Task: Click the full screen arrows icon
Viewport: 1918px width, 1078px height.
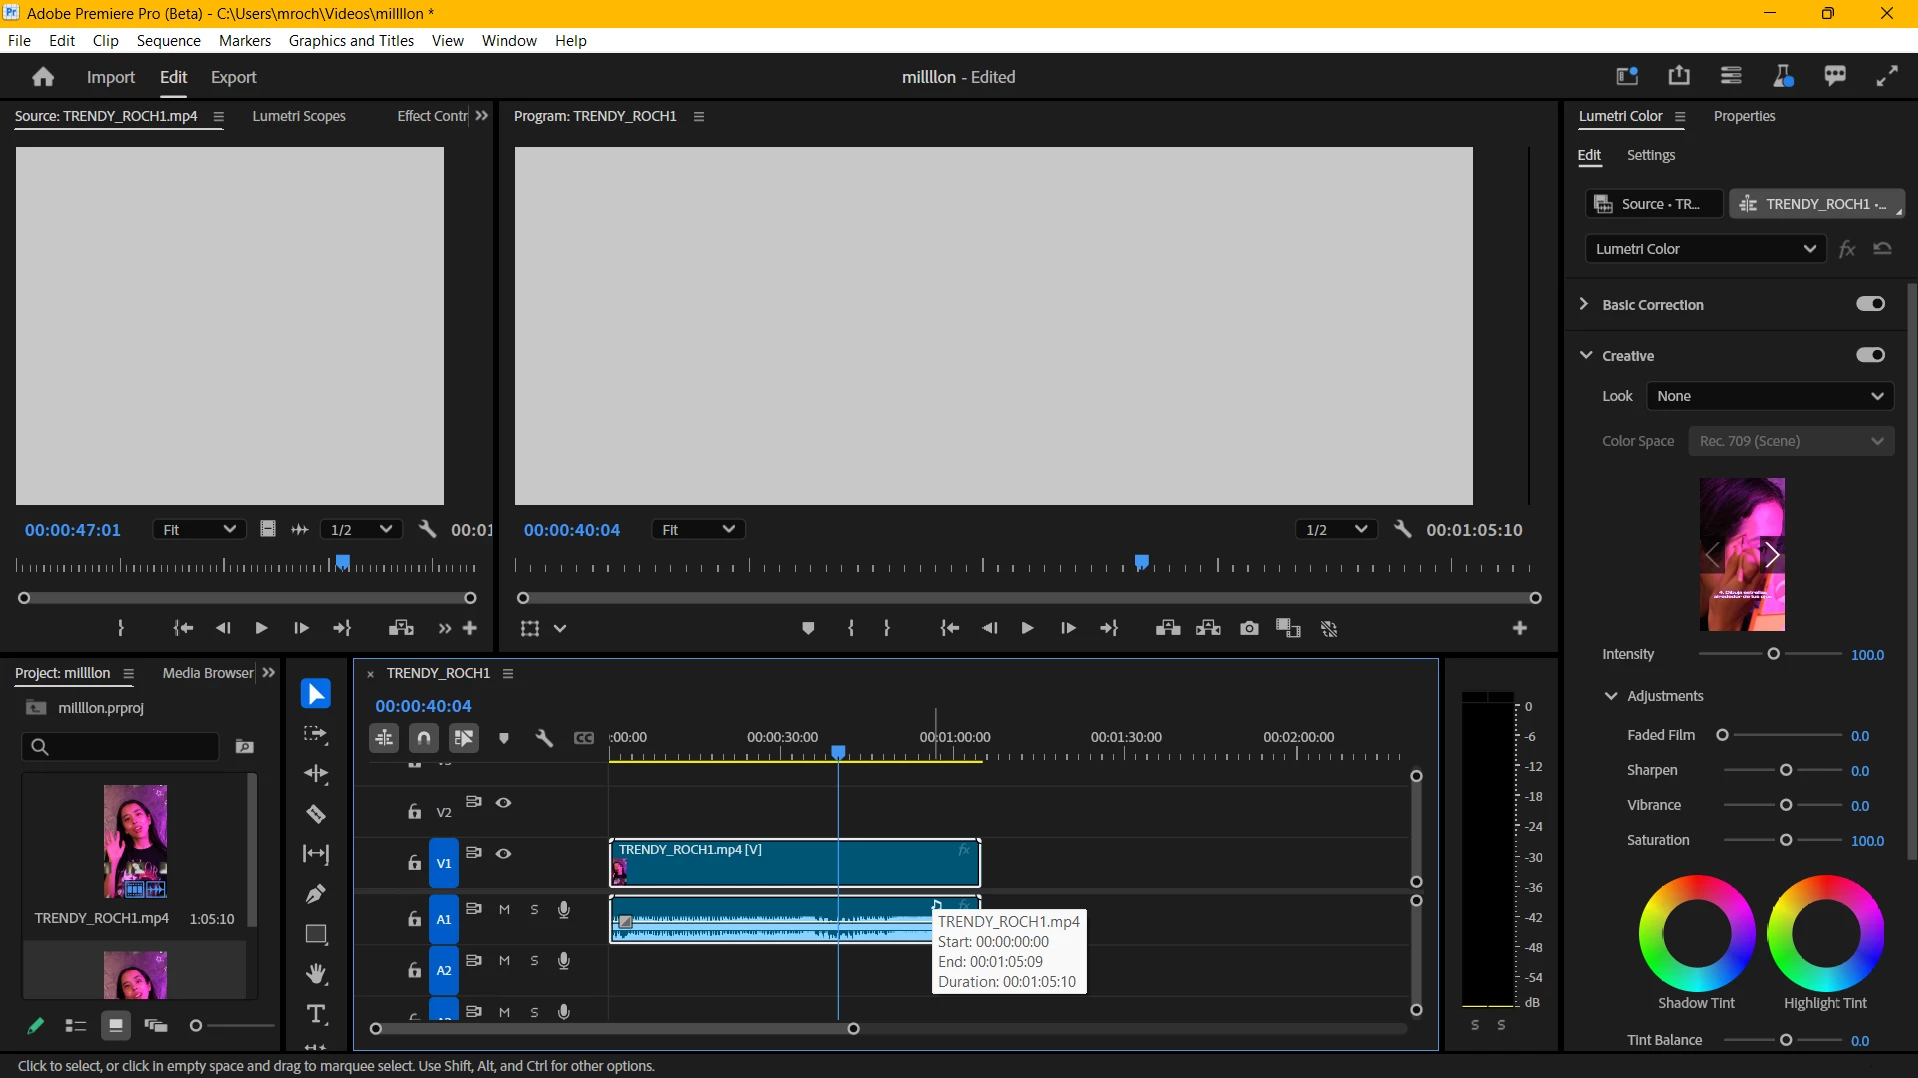Action: click(1887, 76)
